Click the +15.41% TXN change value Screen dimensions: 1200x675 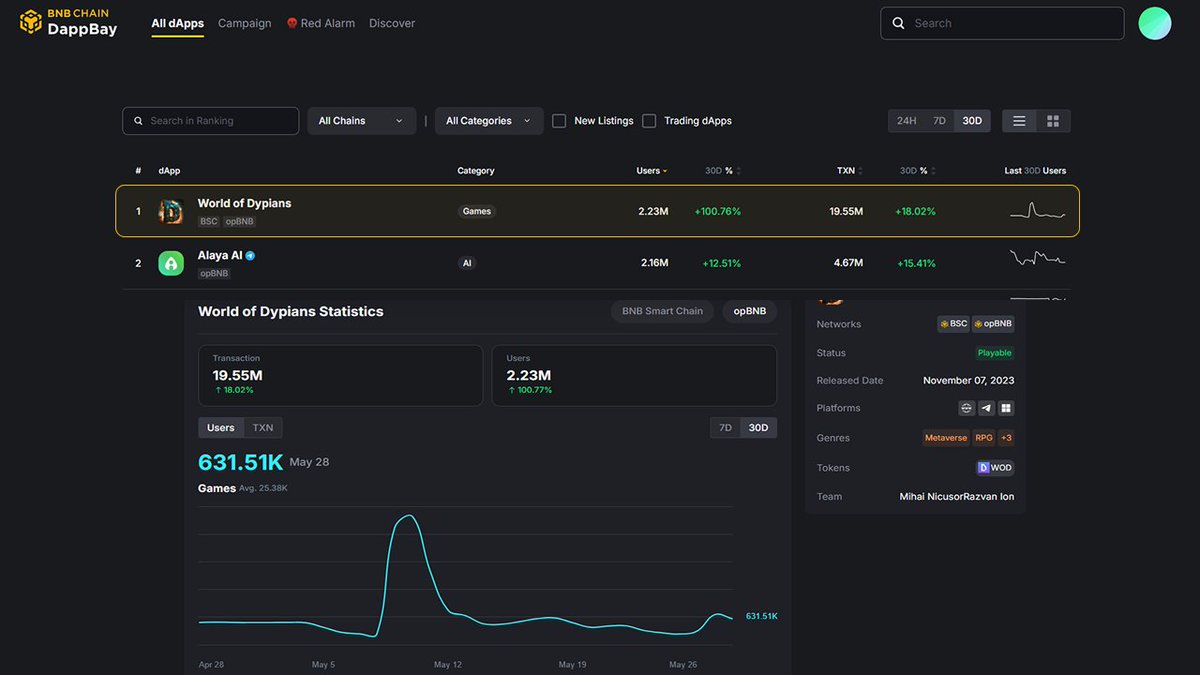coord(915,263)
